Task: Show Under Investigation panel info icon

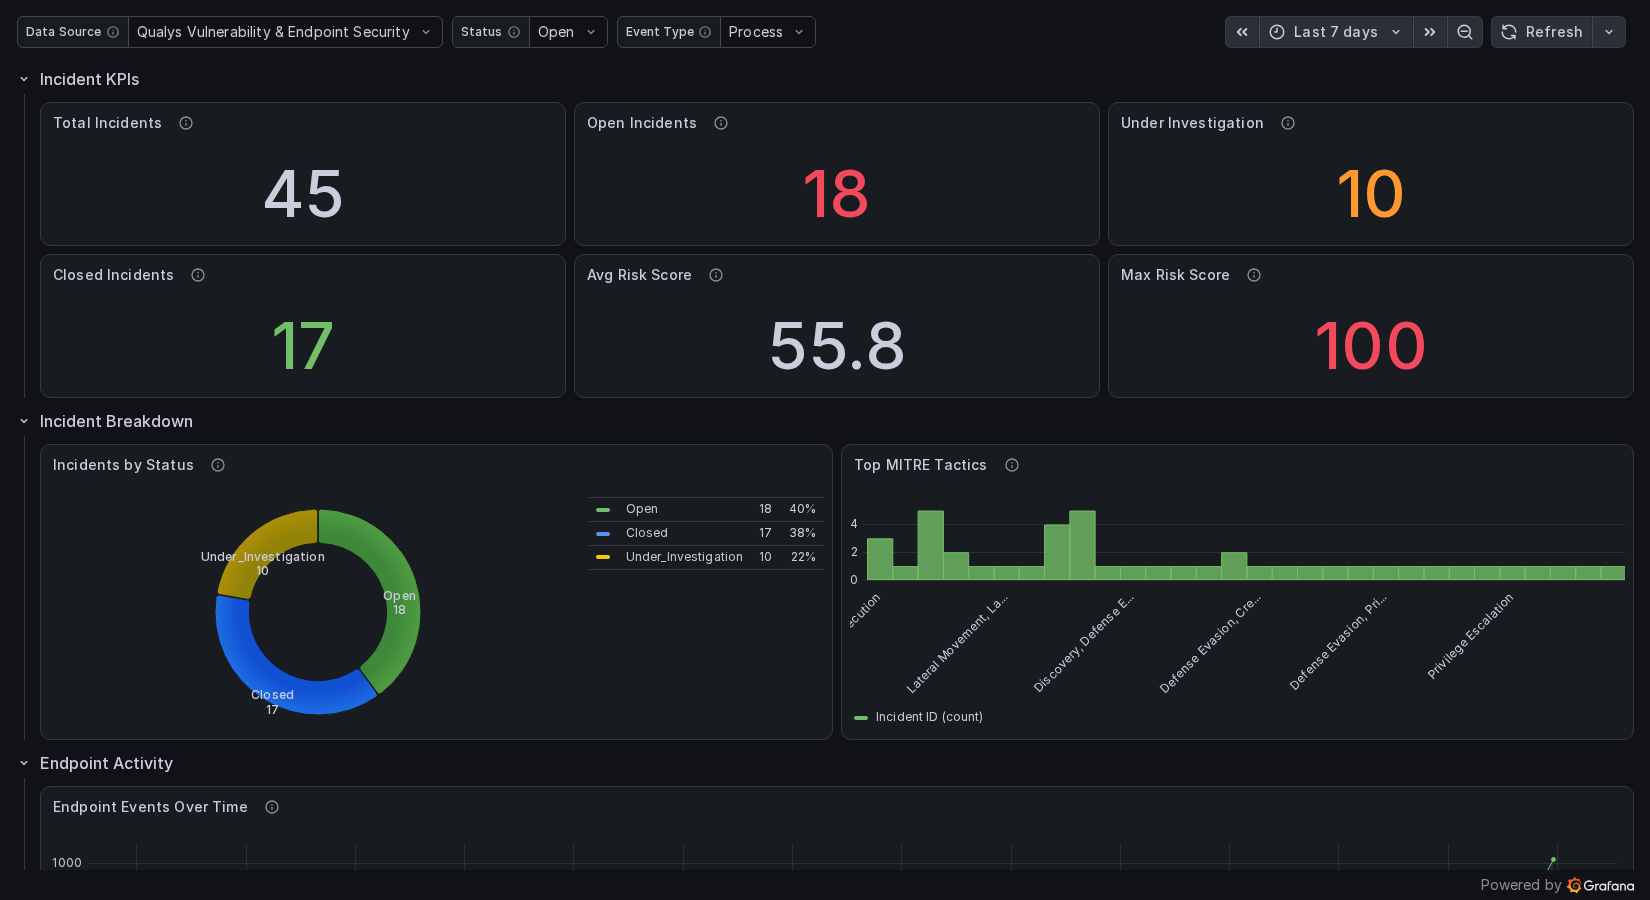Action: (1288, 123)
